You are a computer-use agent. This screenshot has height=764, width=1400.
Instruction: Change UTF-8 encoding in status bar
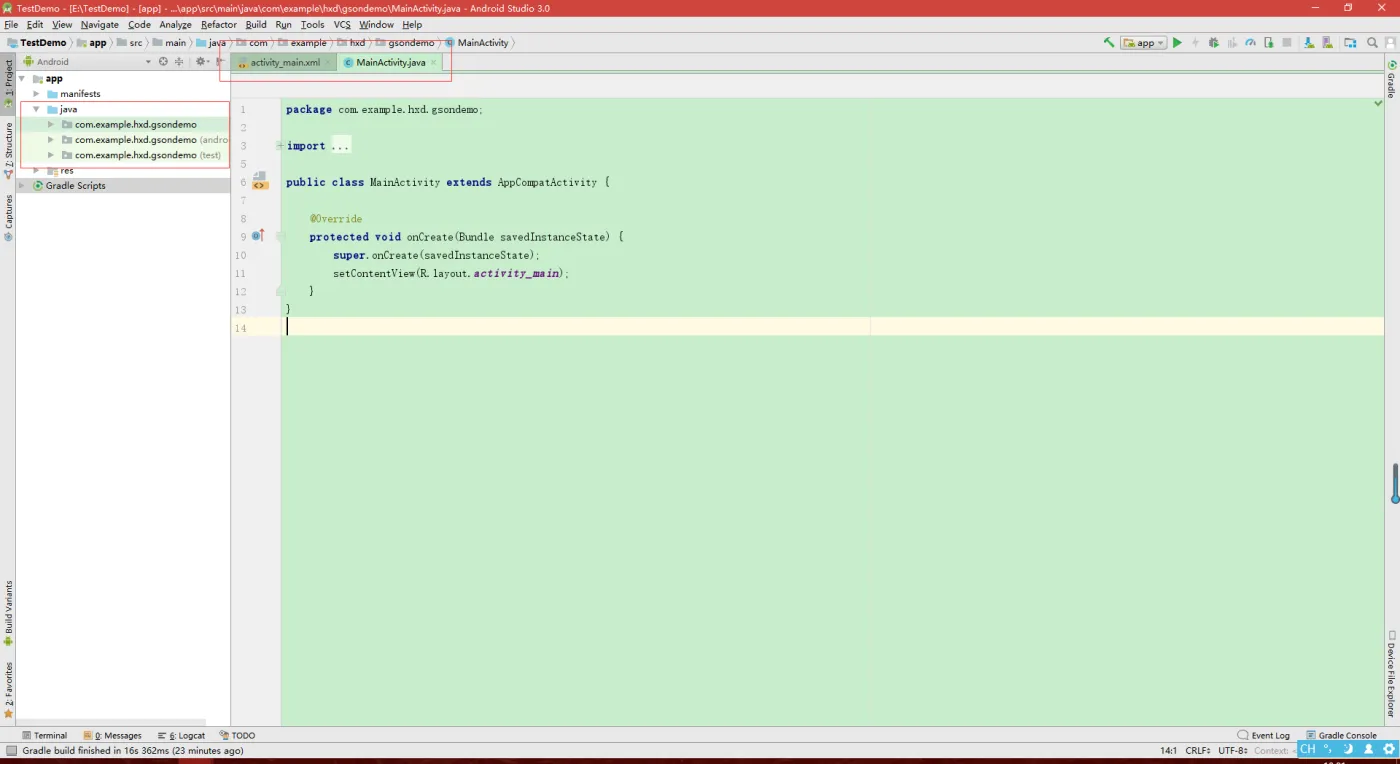pos(1233,750)
